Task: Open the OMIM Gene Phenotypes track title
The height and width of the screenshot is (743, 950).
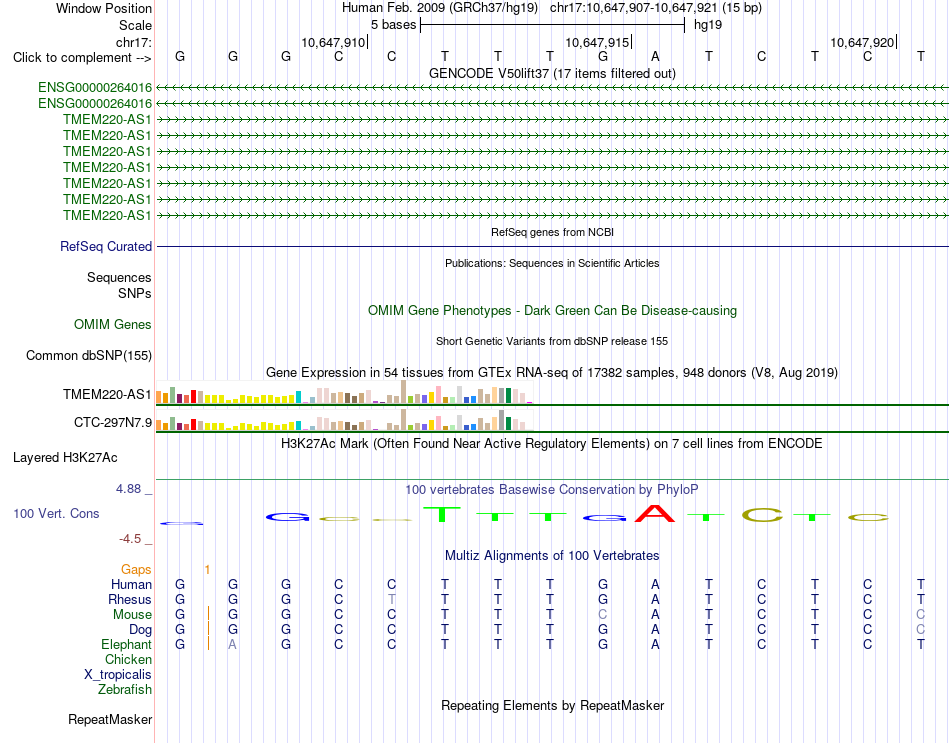Action: pos(552,310)
